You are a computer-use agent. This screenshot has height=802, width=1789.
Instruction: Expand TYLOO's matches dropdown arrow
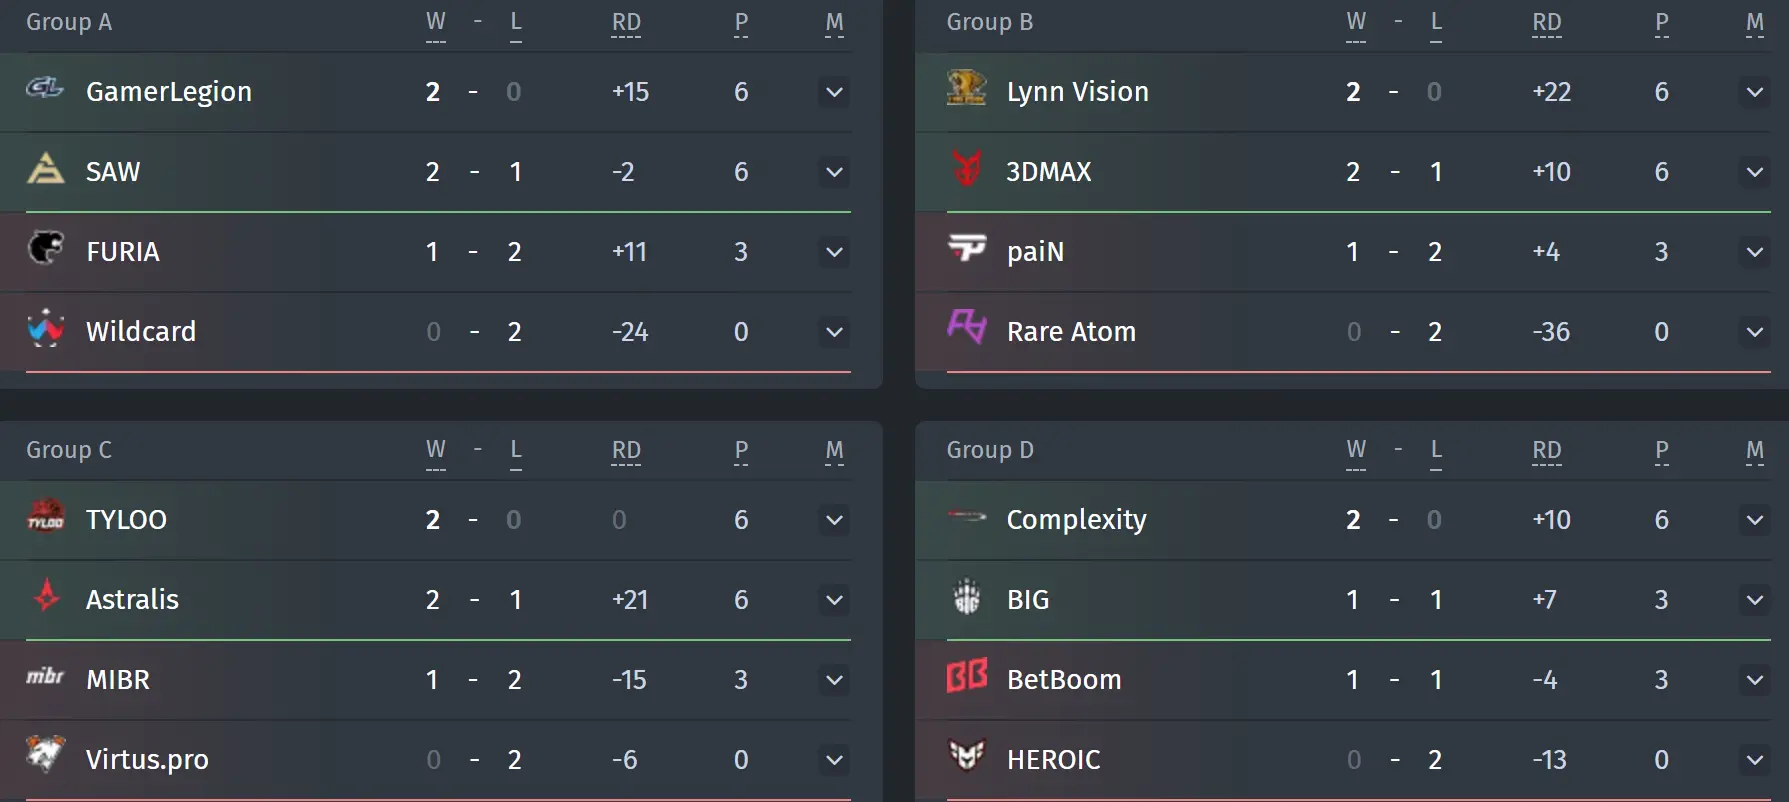[x=834, y=520]
